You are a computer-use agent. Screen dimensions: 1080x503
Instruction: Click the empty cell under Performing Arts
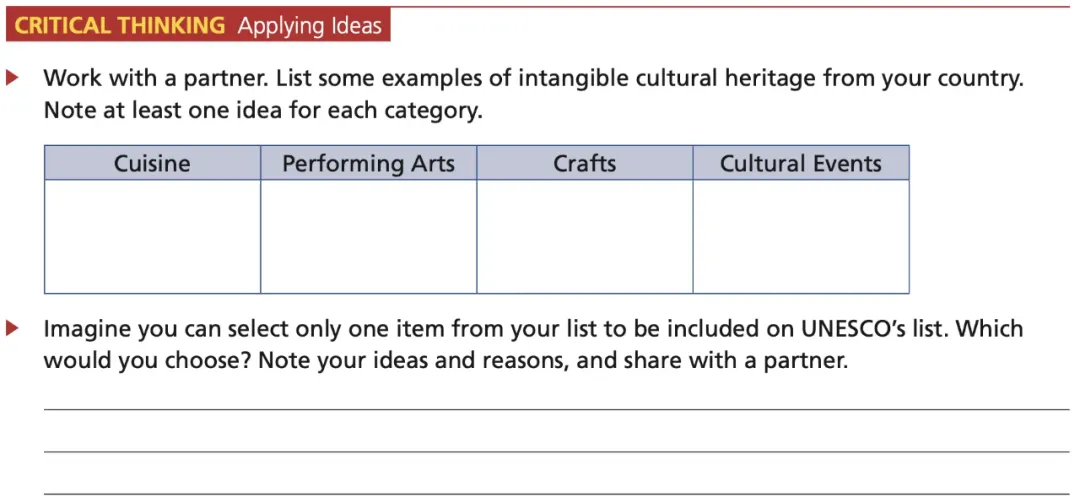click(368, 236)
